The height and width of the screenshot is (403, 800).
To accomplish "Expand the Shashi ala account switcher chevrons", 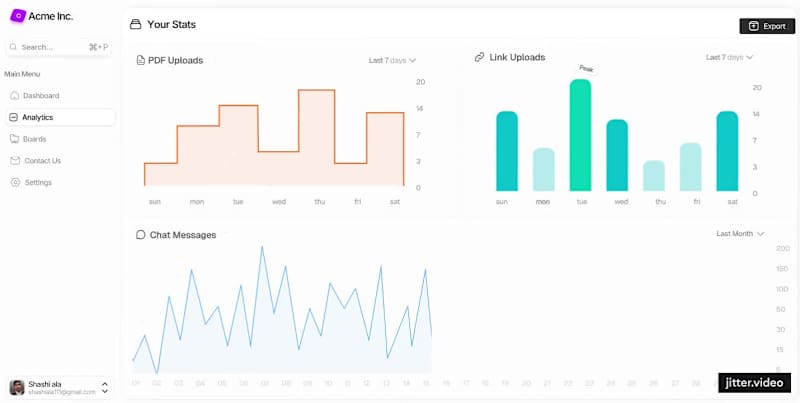I will (x=105, y=388).
